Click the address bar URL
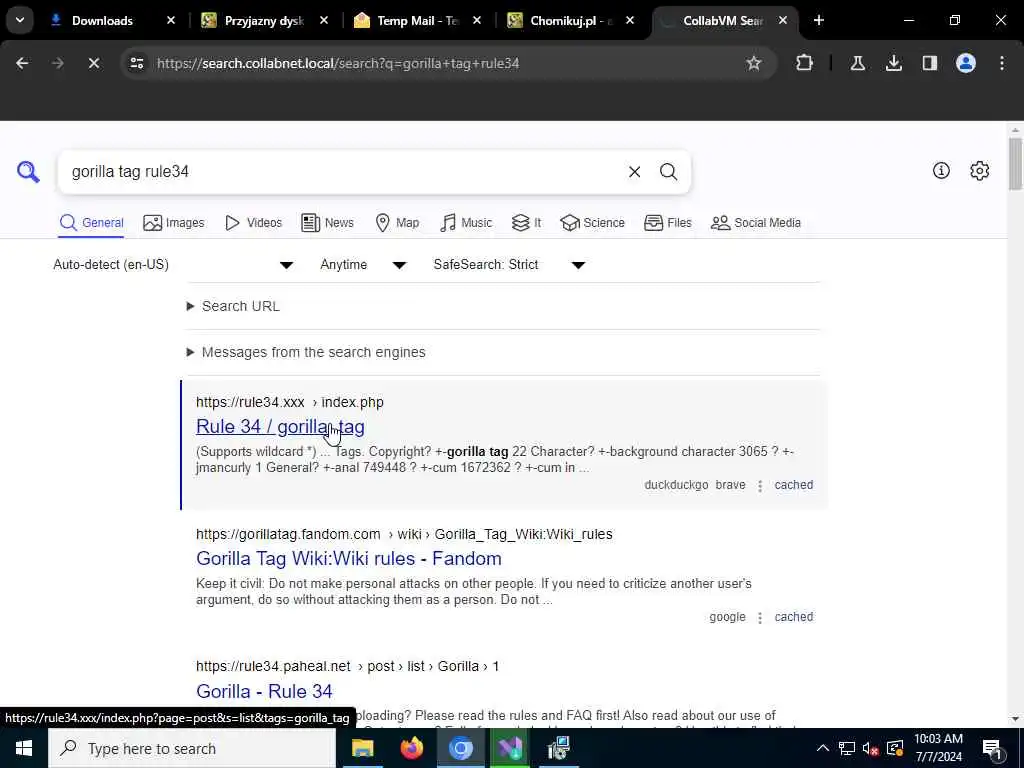This screenshot has height=768, width=1024. [338, 63]
